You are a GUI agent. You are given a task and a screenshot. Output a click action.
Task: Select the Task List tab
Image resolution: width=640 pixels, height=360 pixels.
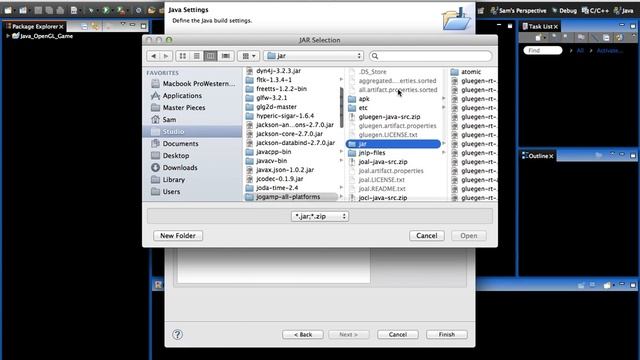coord(540,27)
